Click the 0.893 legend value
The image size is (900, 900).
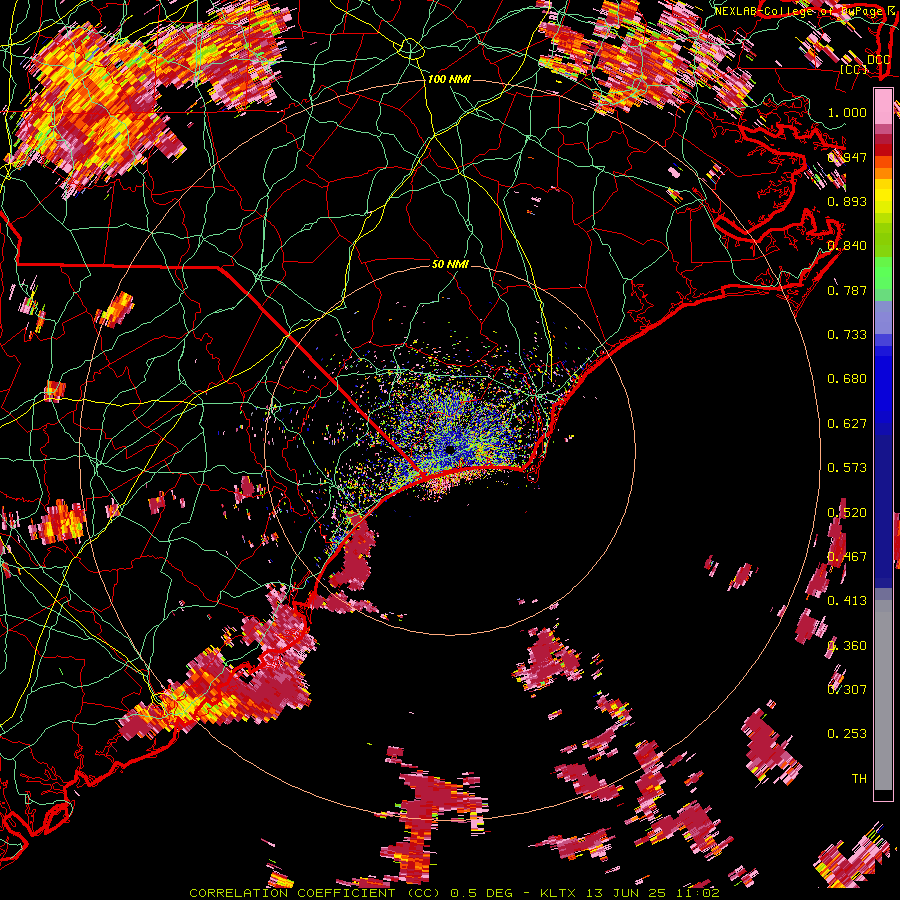tap(847, 201)
